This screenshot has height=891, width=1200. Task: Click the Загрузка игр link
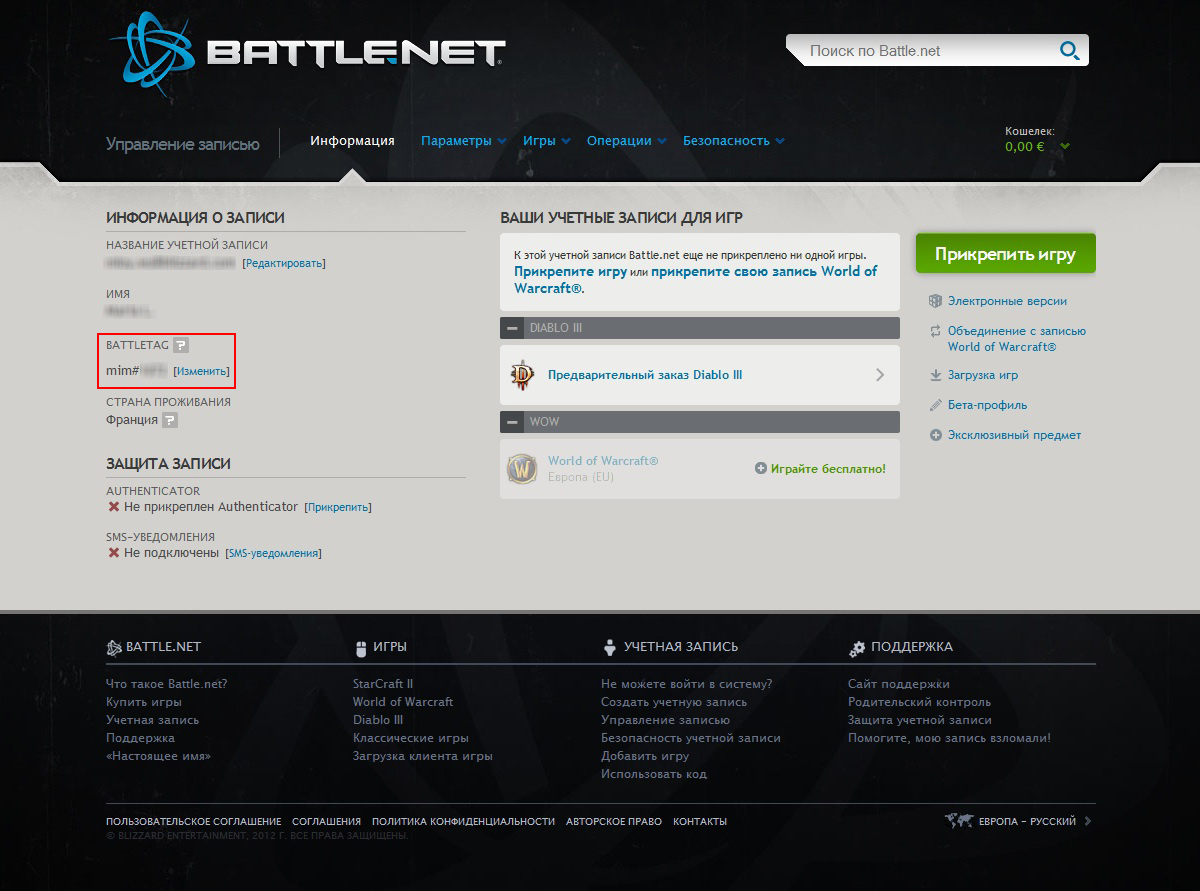click(x=983, y=375)
